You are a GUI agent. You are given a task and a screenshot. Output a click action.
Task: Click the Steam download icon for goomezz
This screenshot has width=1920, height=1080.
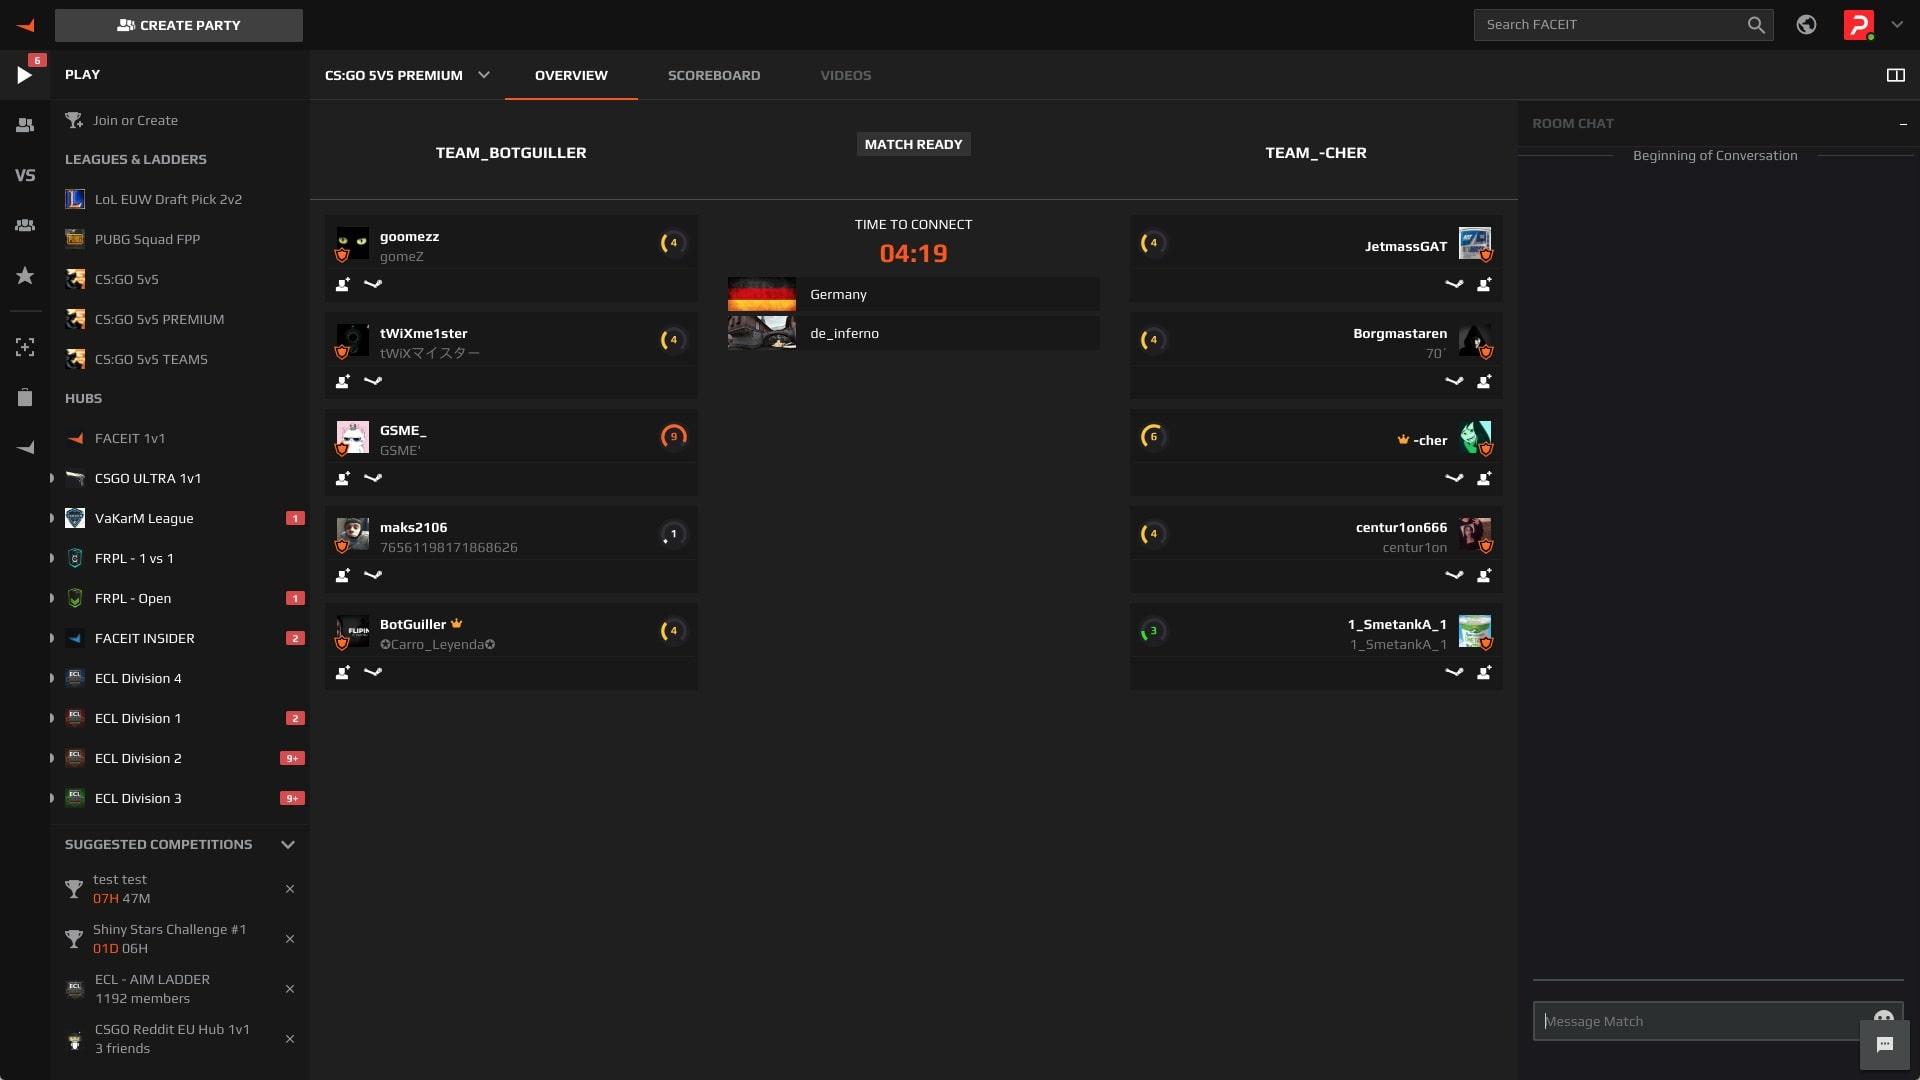[371, 284]
